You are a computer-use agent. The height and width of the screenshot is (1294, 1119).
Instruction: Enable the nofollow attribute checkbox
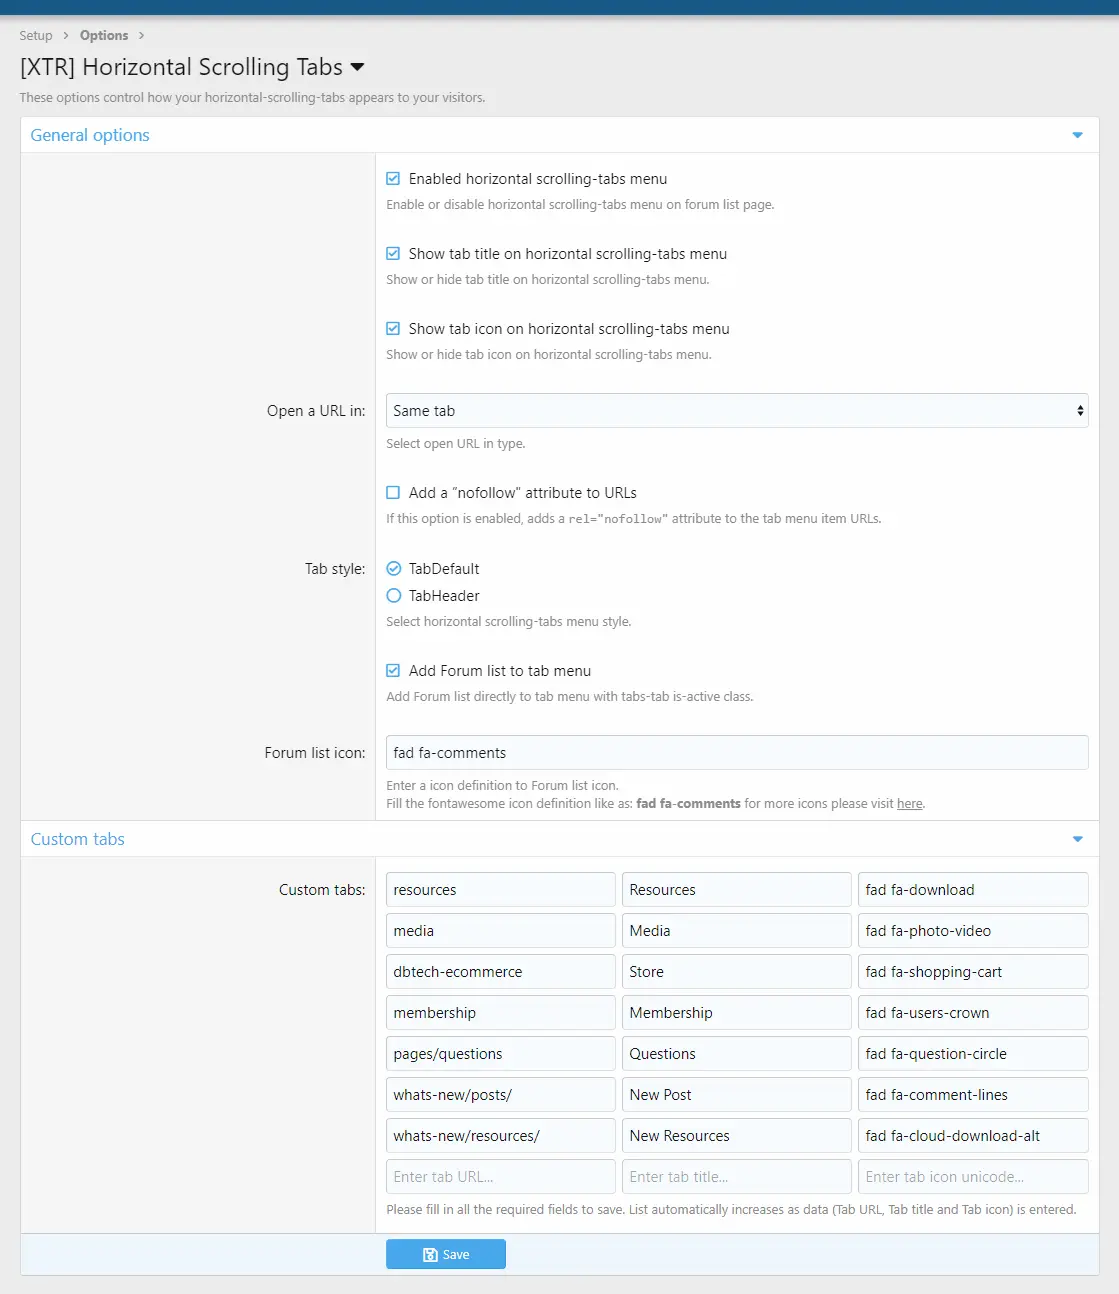click(393, 493)
